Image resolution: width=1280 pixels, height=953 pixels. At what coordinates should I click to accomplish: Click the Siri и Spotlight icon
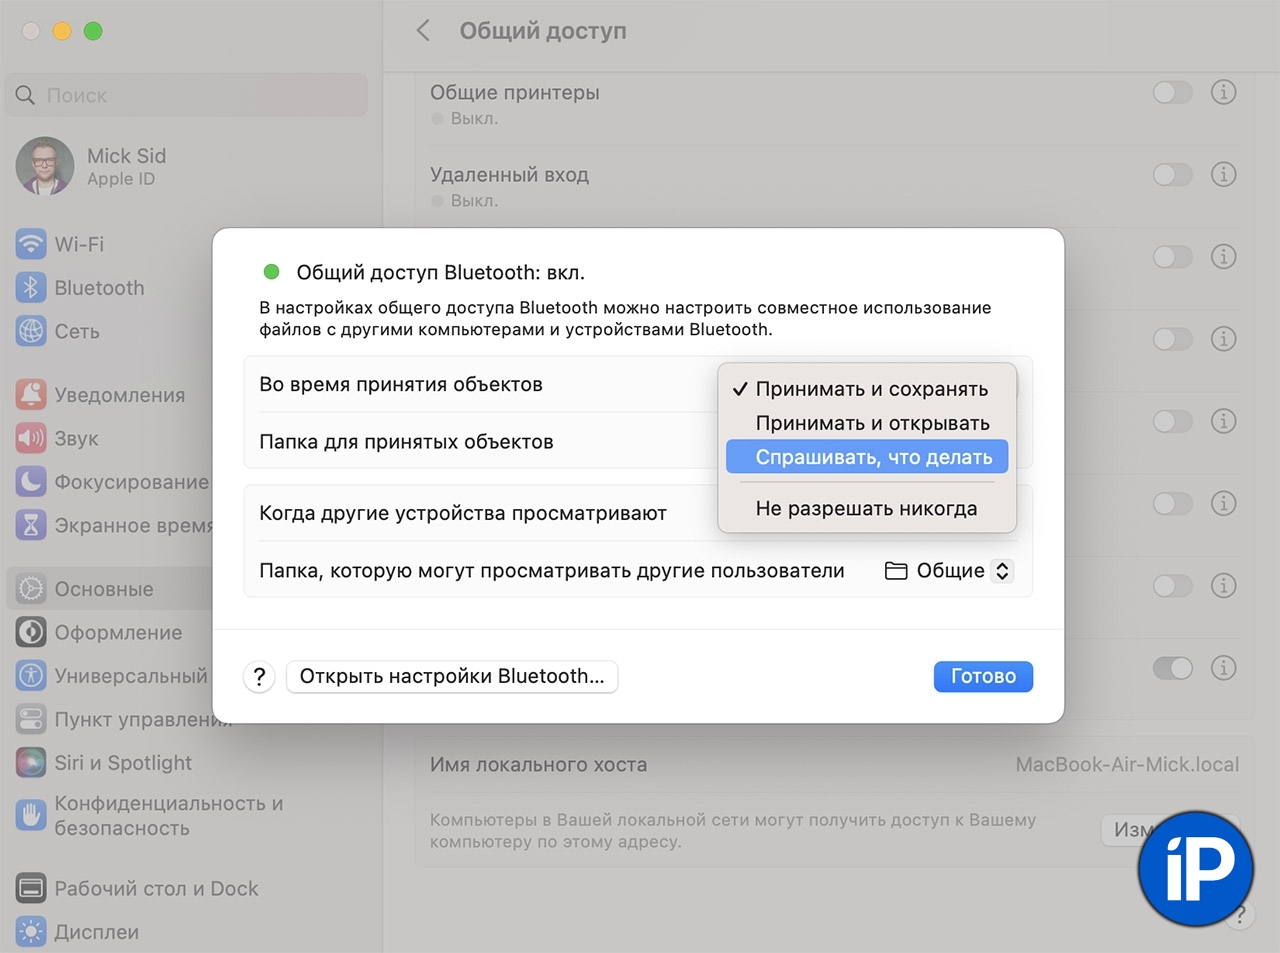coord(31,763)
